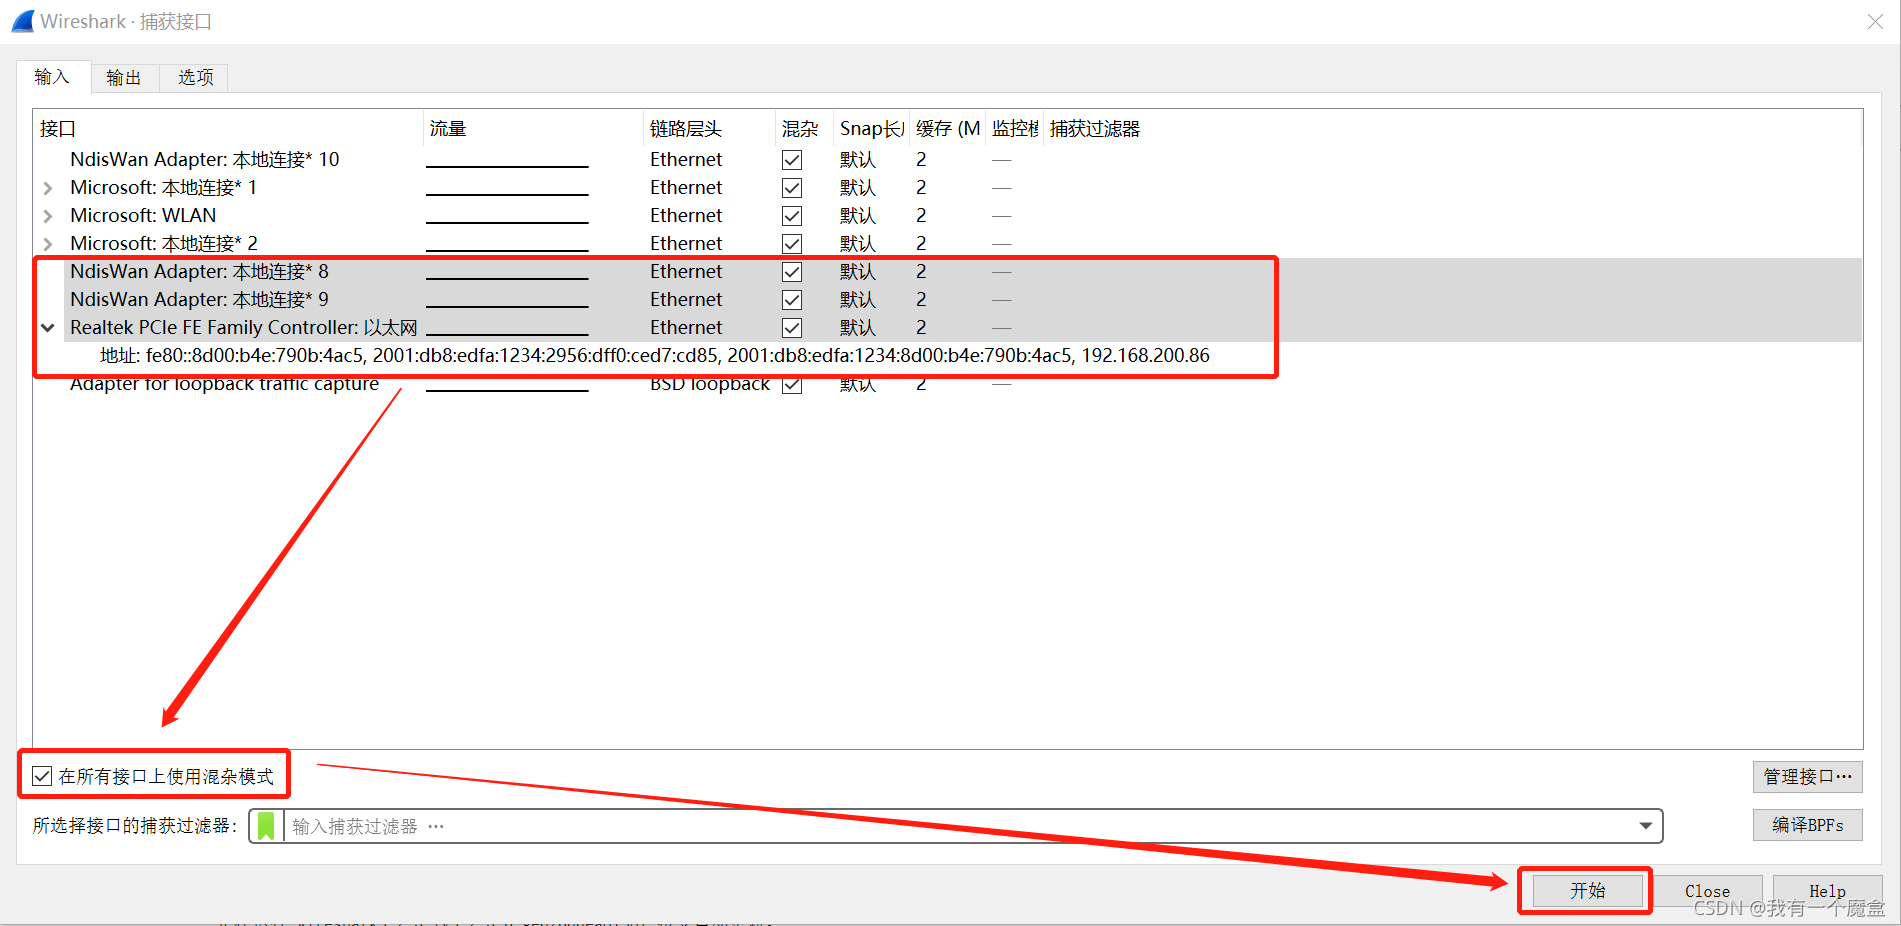Select the Microsoft: 本地连接* 2 interface
This screenshot has height=926, width=1901.
pos(163,244)
